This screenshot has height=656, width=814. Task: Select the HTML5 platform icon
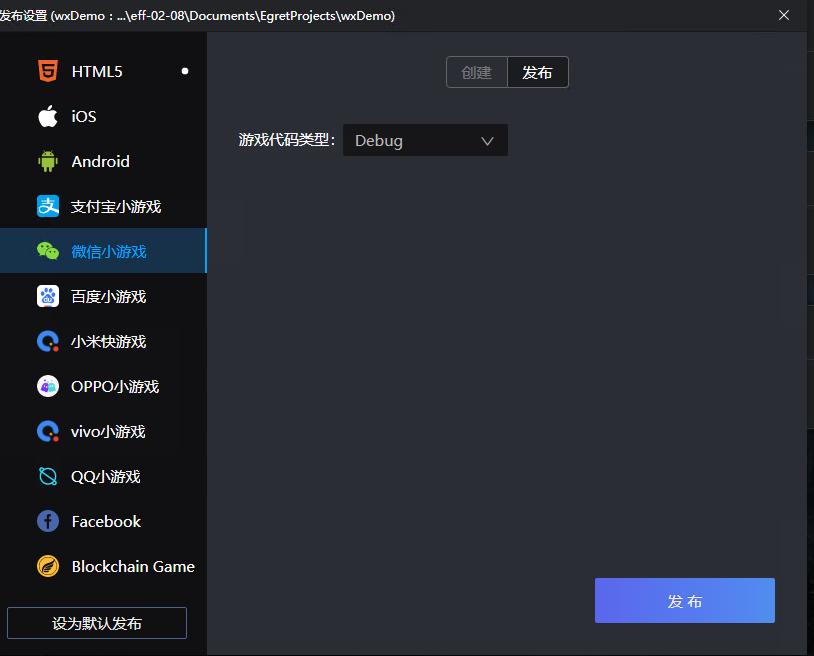48,71
